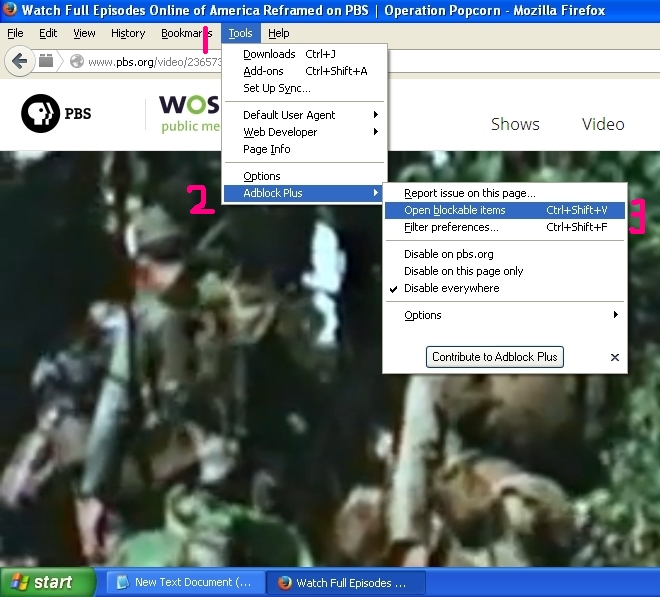The image size is (660, 597).
Task: Open the File menu
Action: pyautogui.click(x=15, y=33)
